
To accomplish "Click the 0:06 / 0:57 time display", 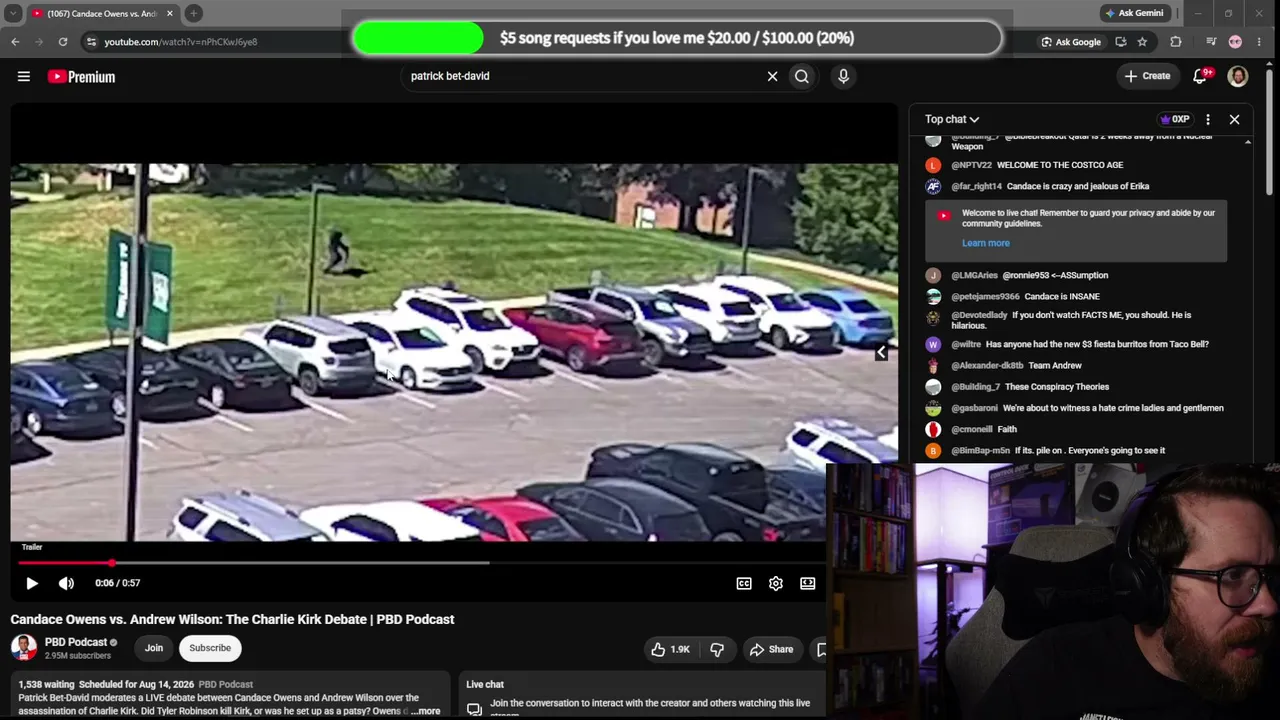I will [118, 583].
